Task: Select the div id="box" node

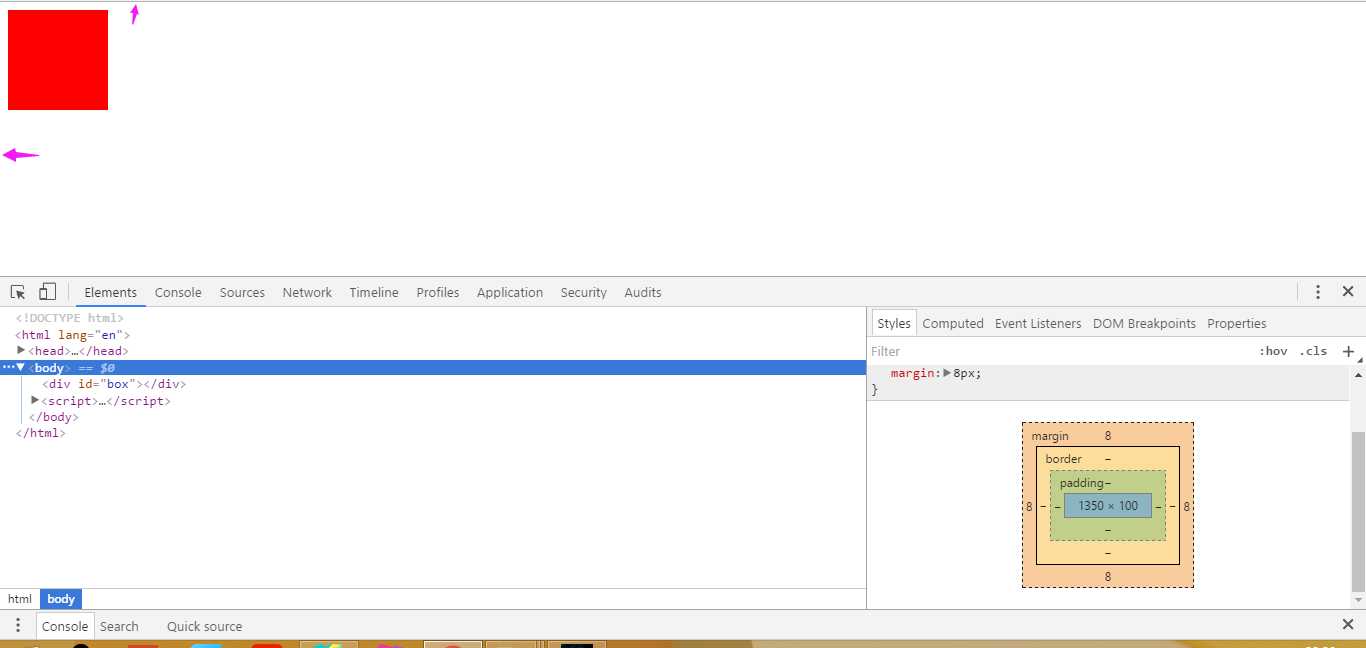Action: coord(114,384)
